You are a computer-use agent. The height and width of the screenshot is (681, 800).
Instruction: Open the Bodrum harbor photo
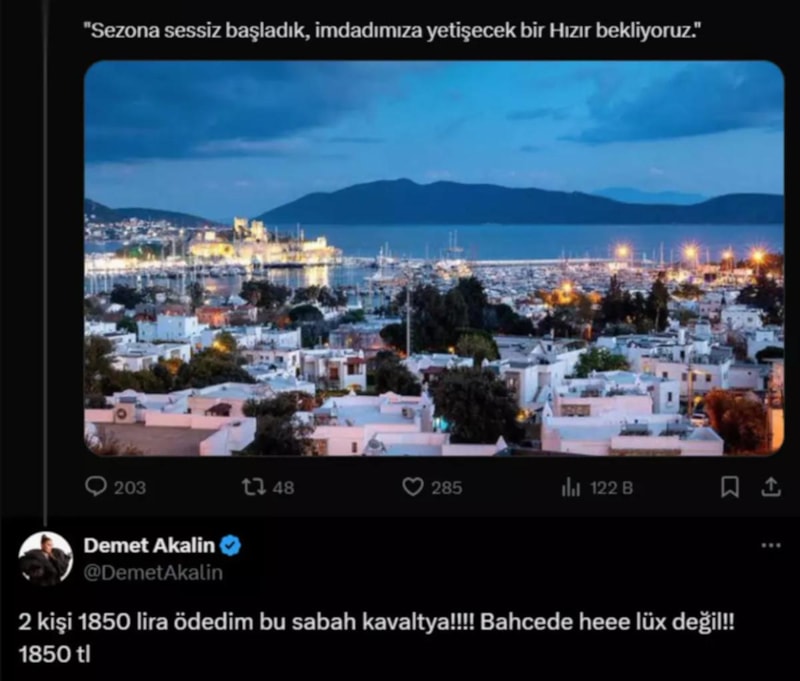434,258
